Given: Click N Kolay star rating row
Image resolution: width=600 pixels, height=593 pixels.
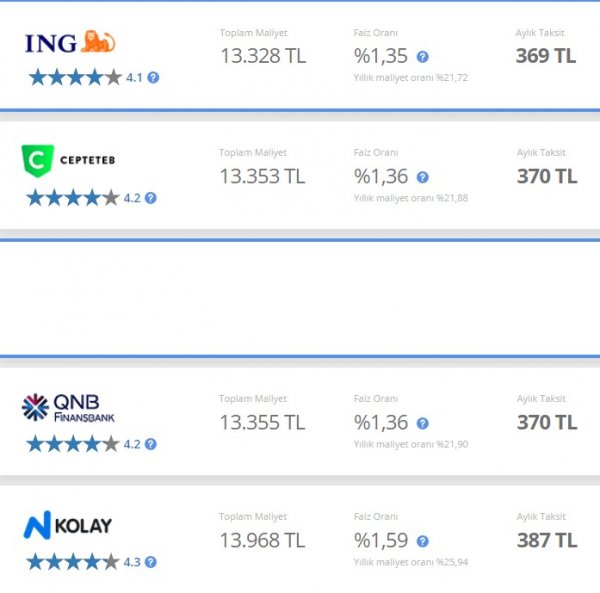Looking at the screenshot, I should (73, 562).
